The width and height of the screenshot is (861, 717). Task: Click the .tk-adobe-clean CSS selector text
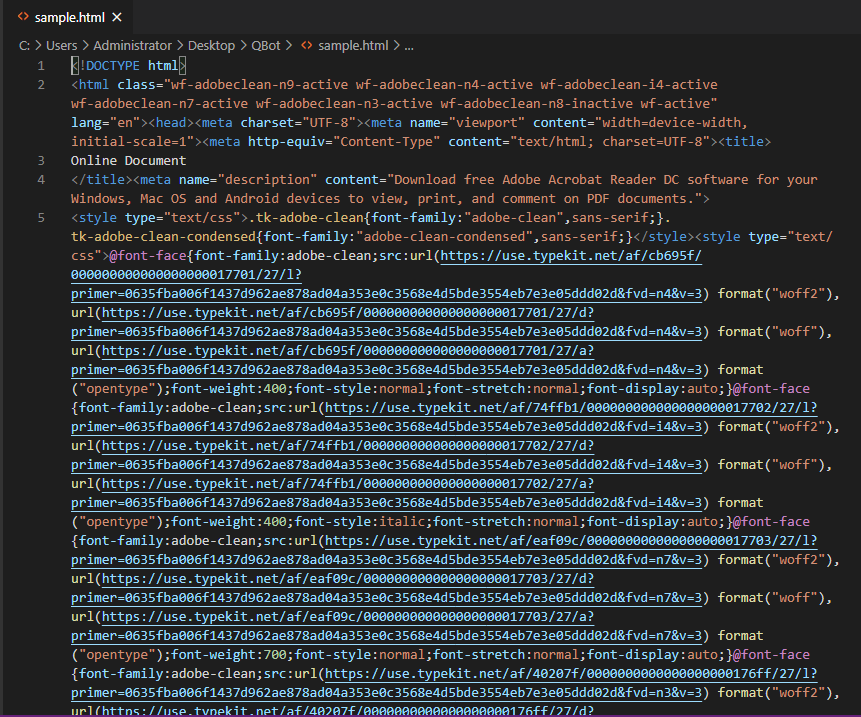click(306, 217)
